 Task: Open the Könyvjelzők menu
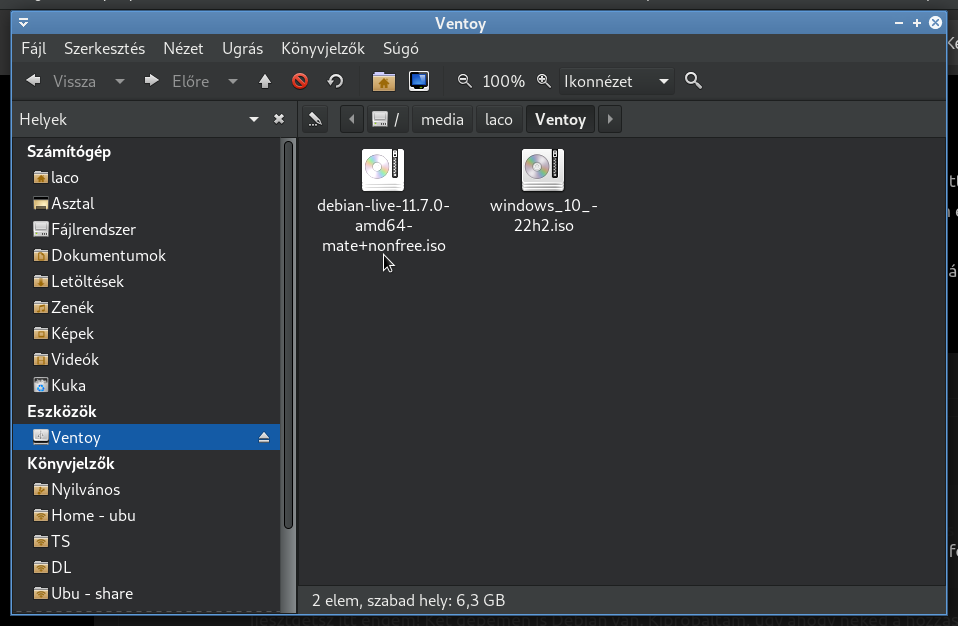323,49
